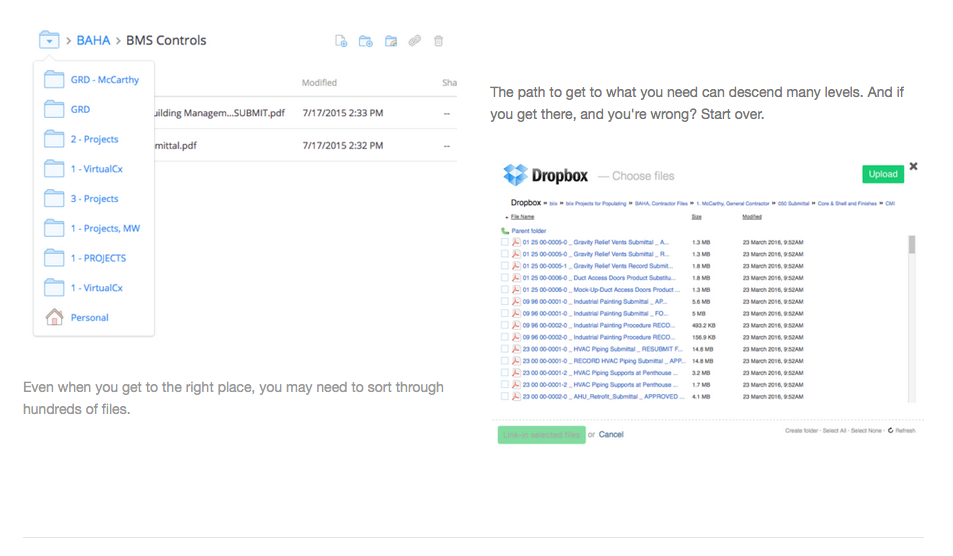Close the Dropbox Choose files dialog
Viewport: 953px width, 556px height.
(913, 166)
